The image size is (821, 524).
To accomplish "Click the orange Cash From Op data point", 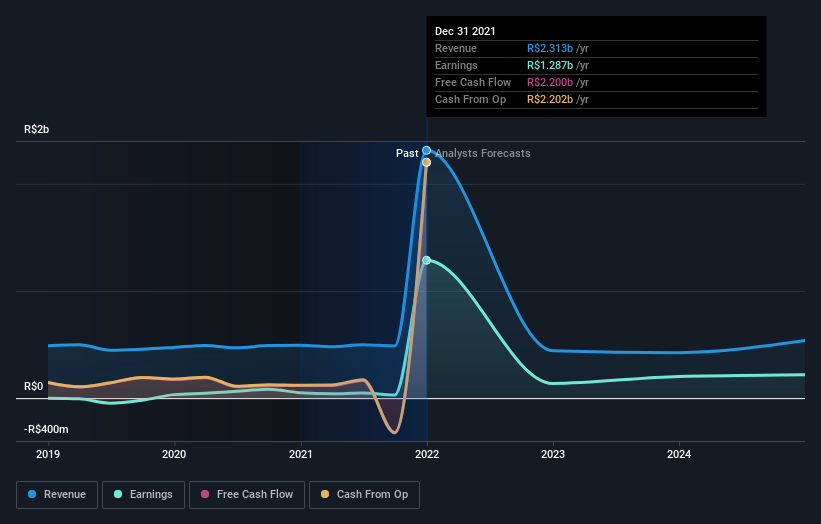I will (427, 163).
